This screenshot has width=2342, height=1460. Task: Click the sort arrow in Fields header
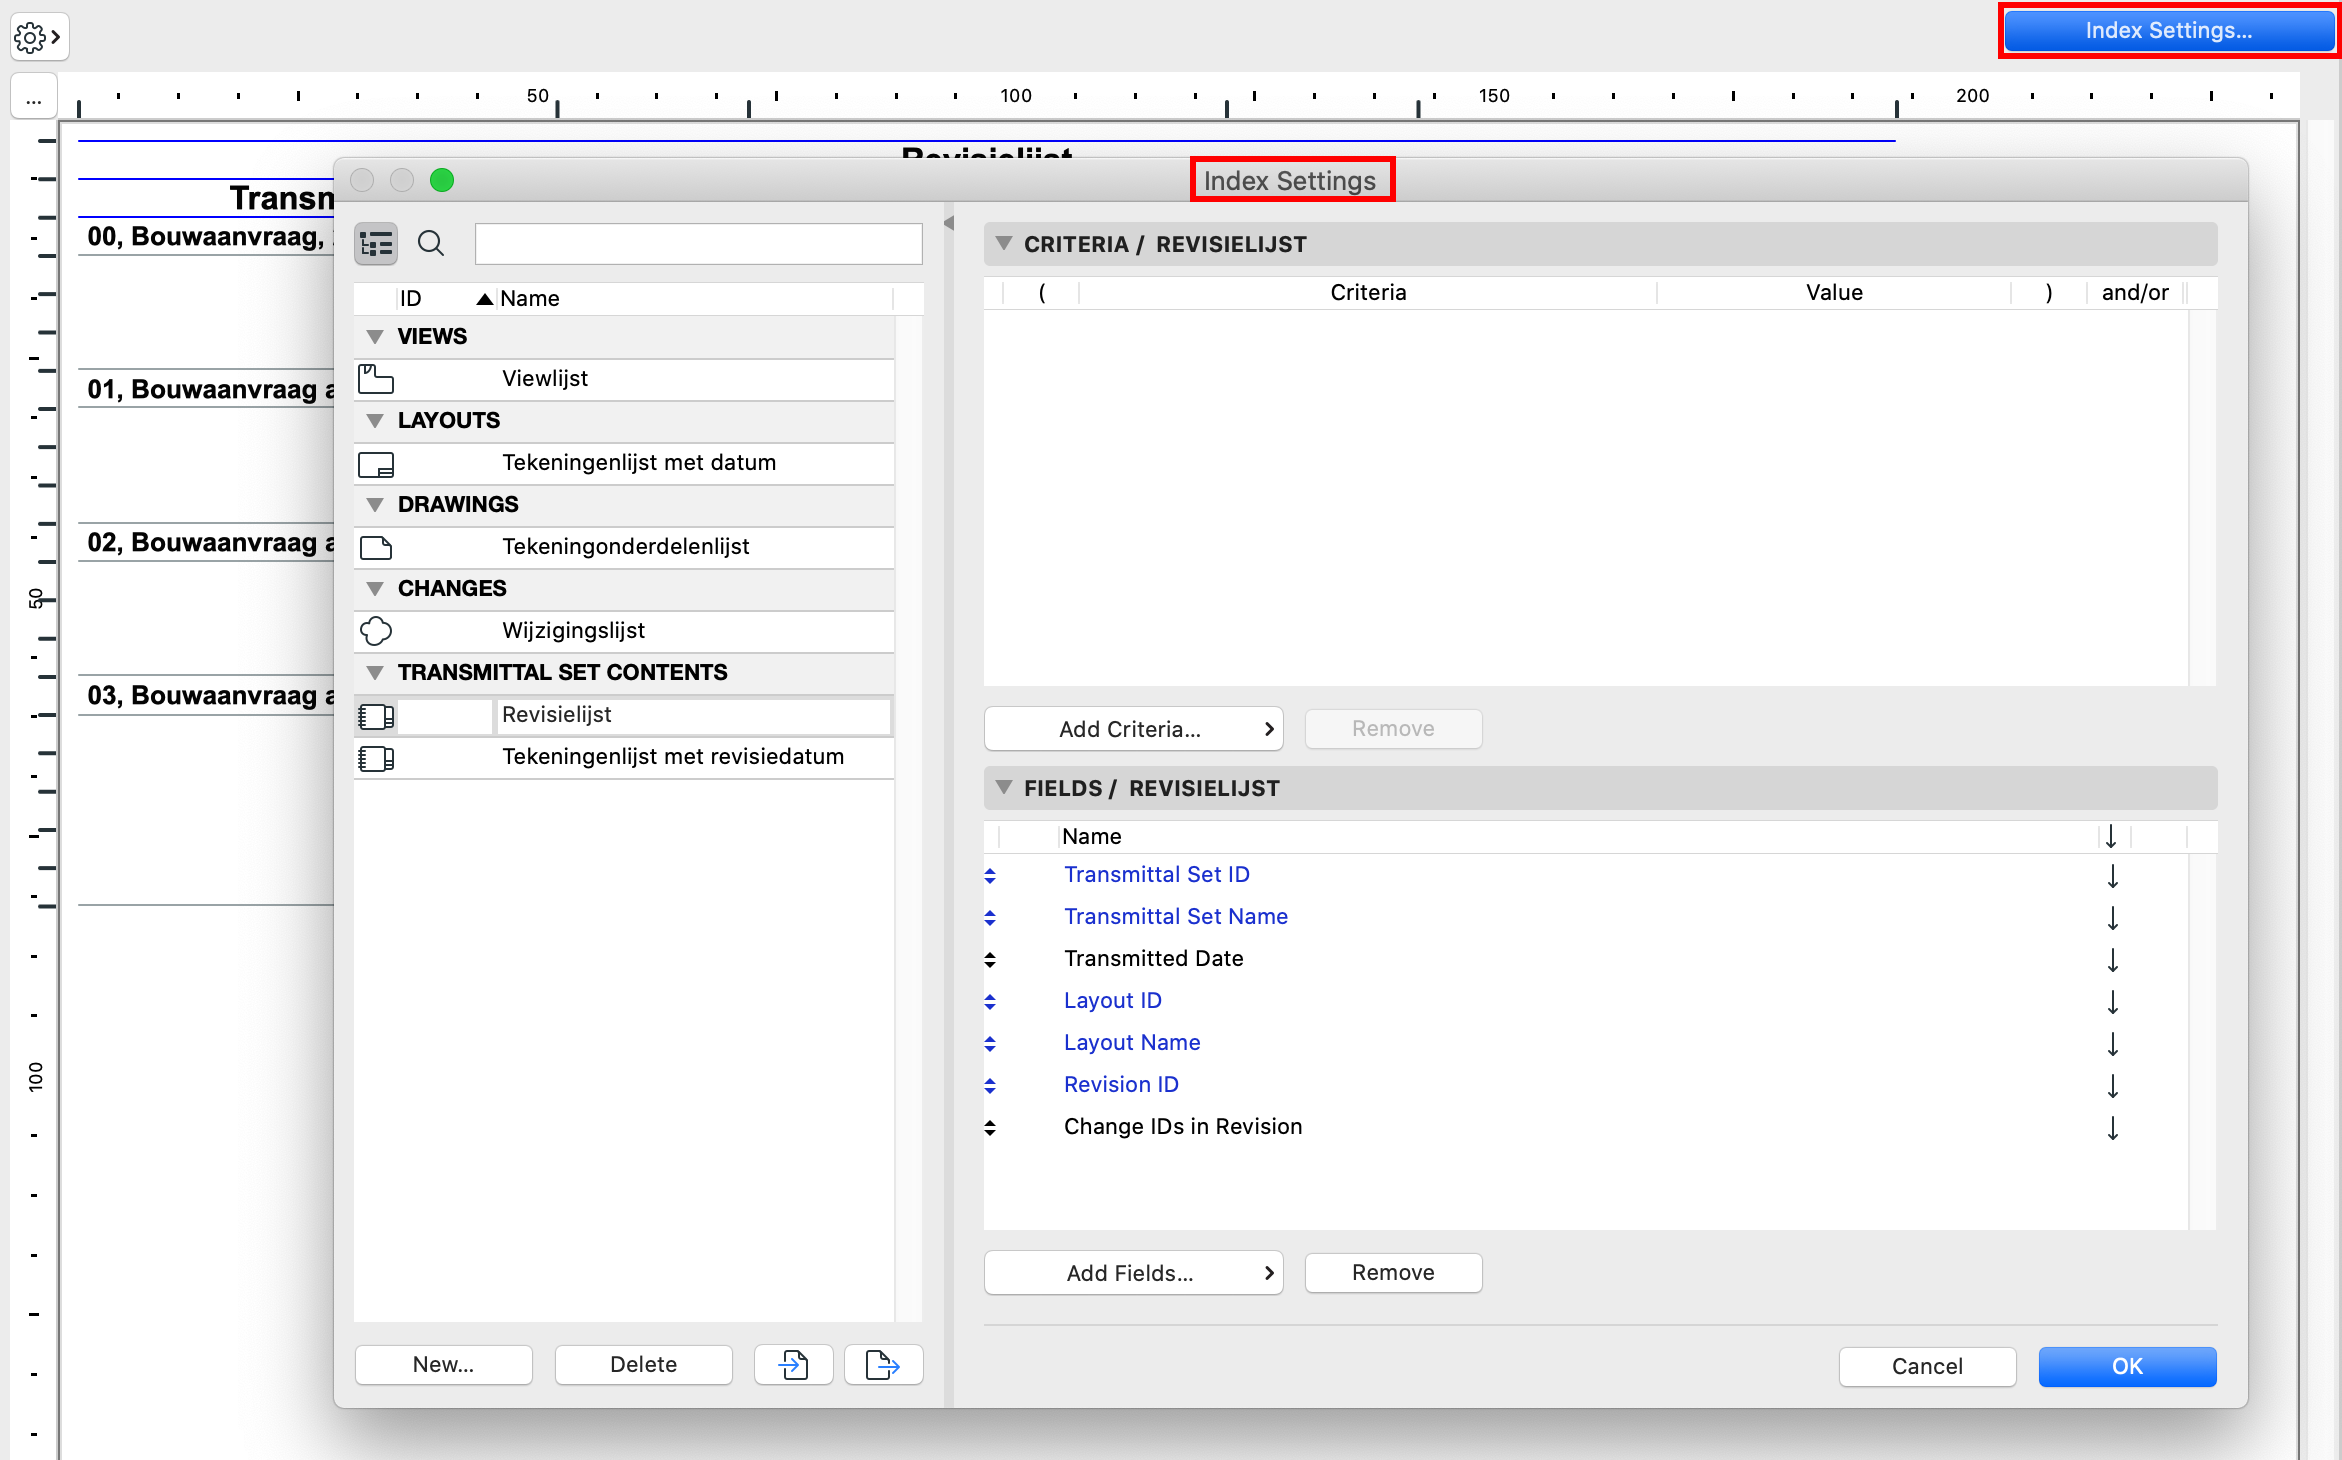[2111, 837]
